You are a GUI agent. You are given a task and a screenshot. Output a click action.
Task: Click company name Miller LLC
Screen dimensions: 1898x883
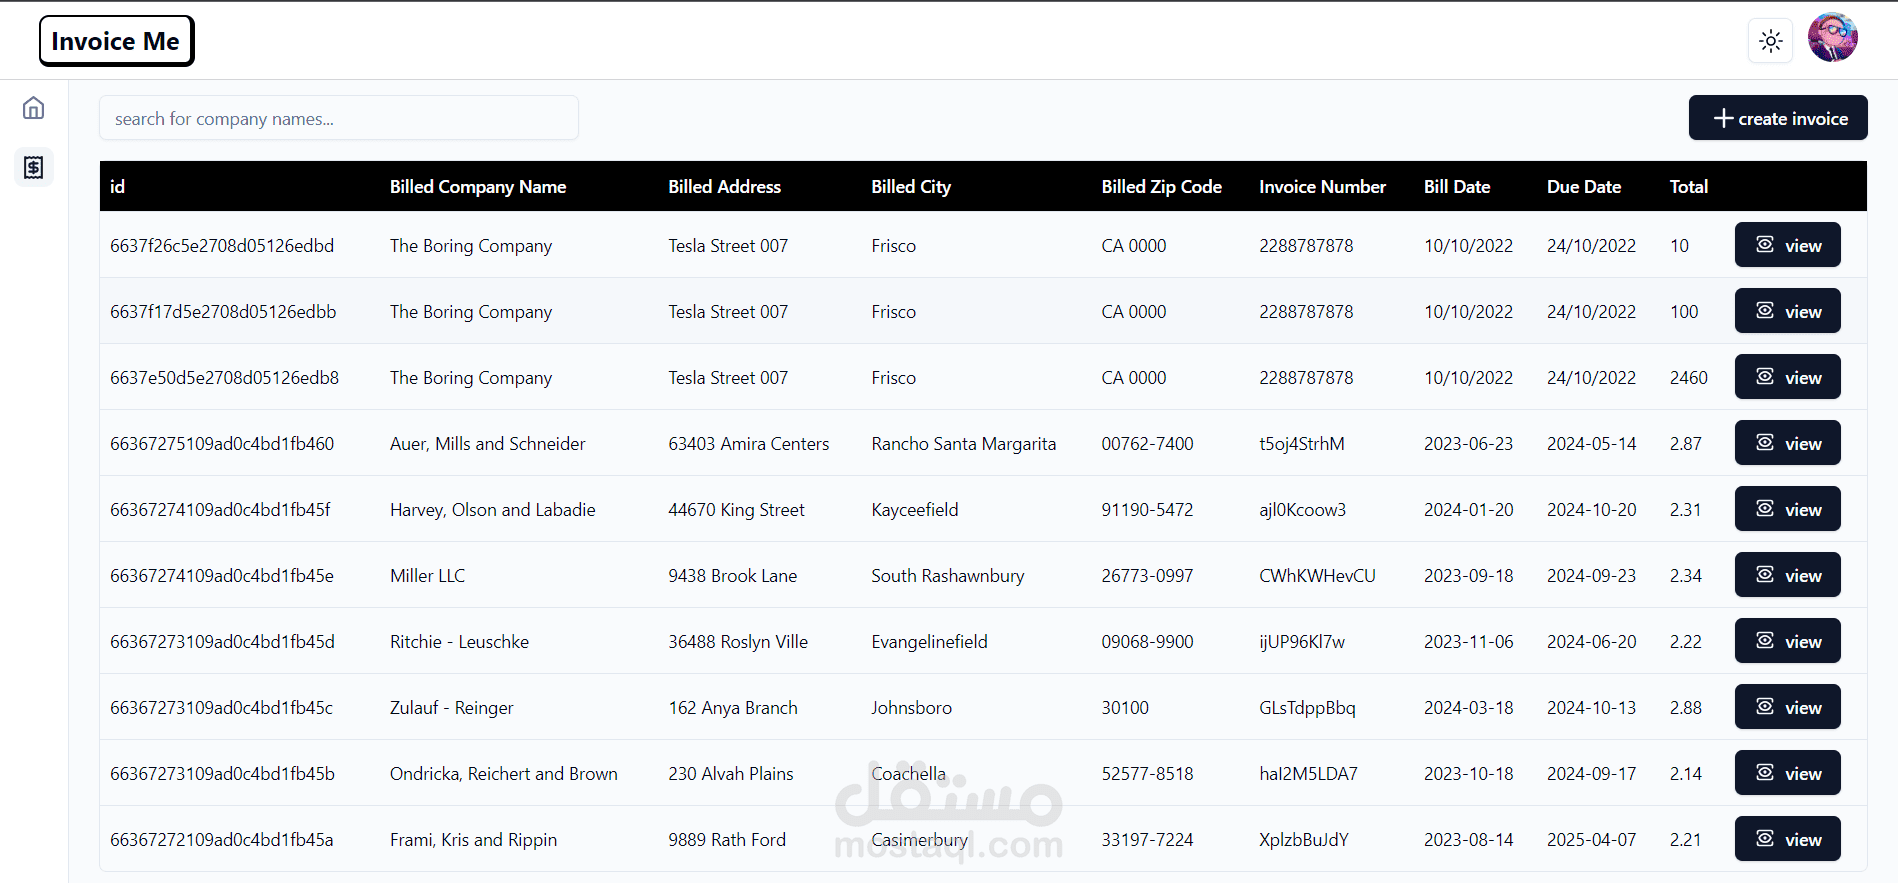[x=428, y=576]
